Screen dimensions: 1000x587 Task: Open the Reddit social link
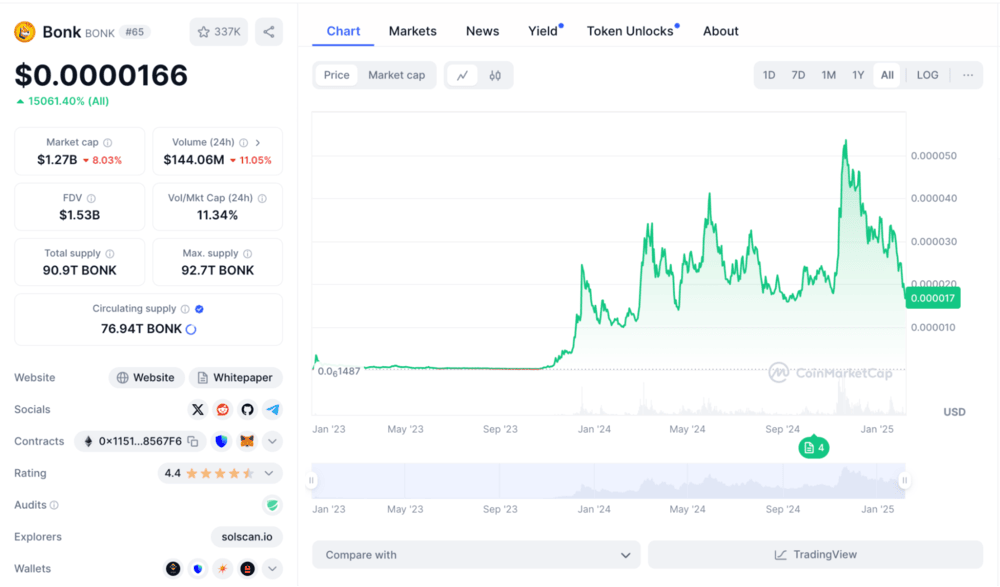(x=222, y=409)
